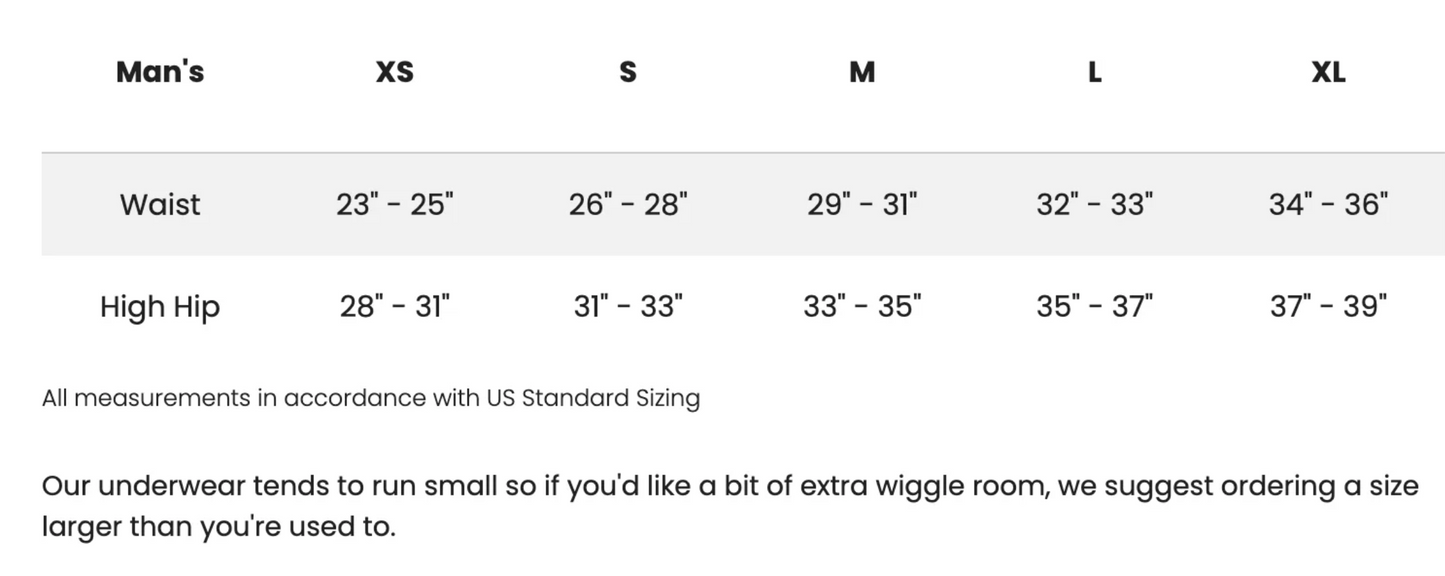Click the US Standard Sizing note
Viewport: 1445px width, 576px height.
click(x=371, y=398)
